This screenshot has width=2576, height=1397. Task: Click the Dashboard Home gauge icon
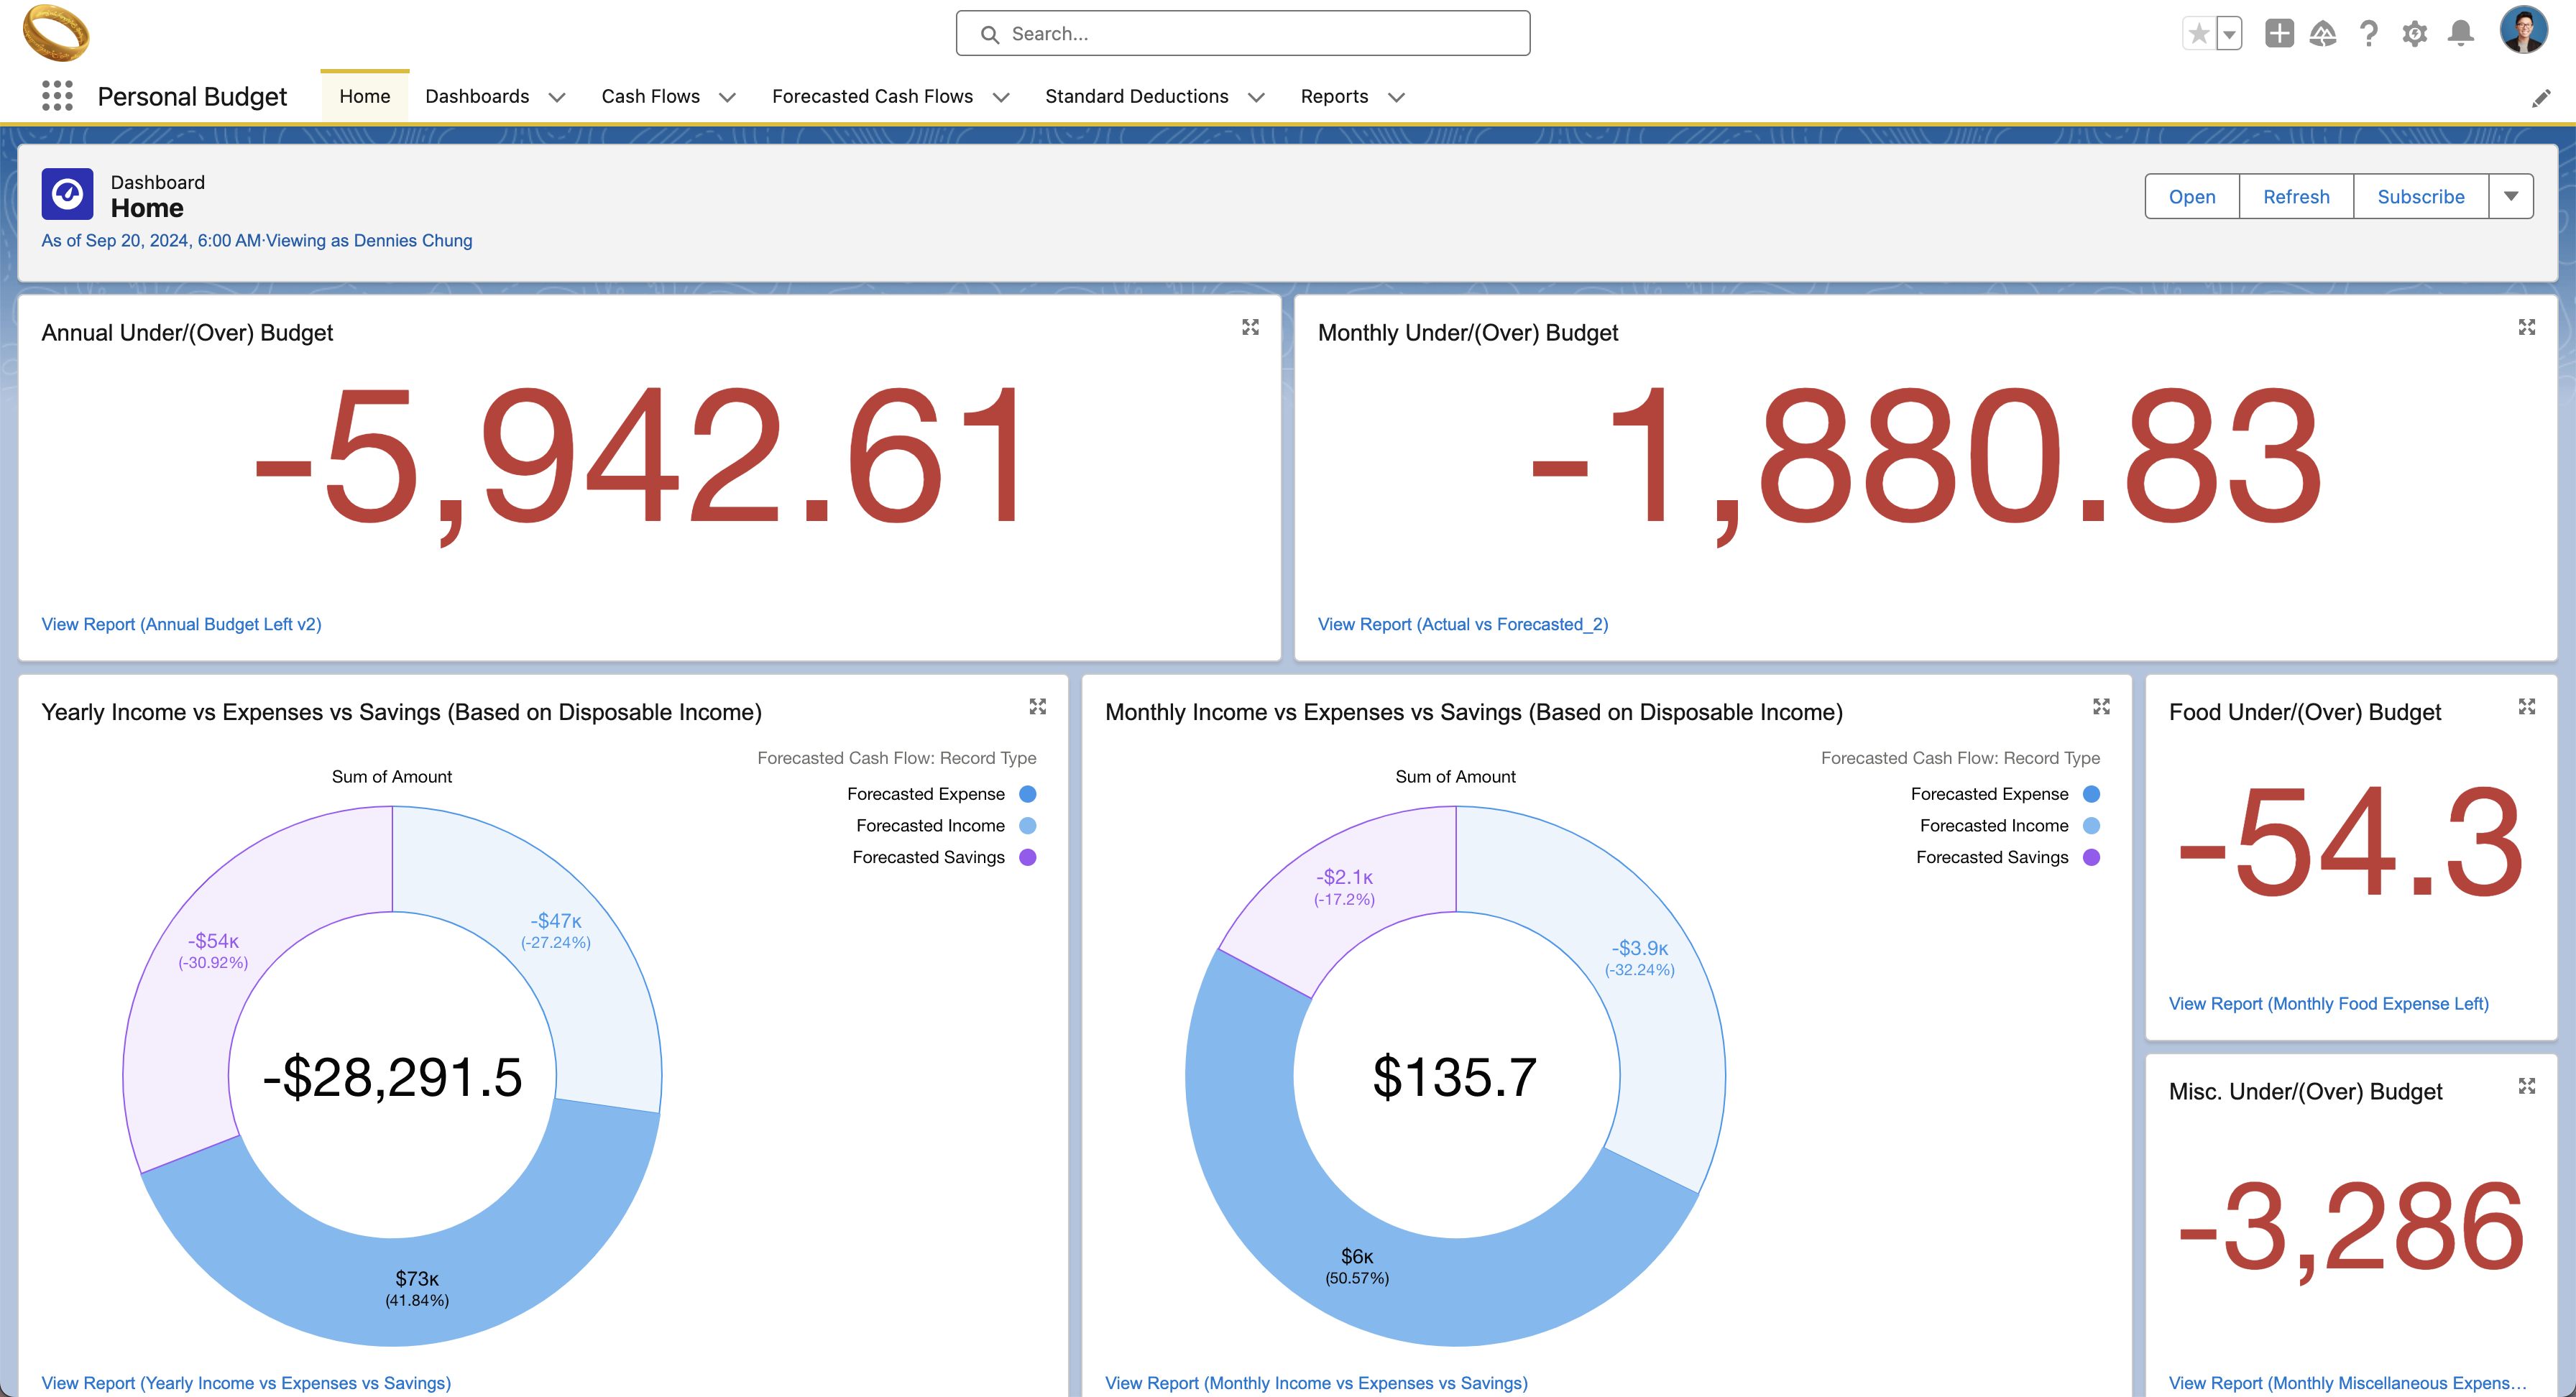coord(67,193)
